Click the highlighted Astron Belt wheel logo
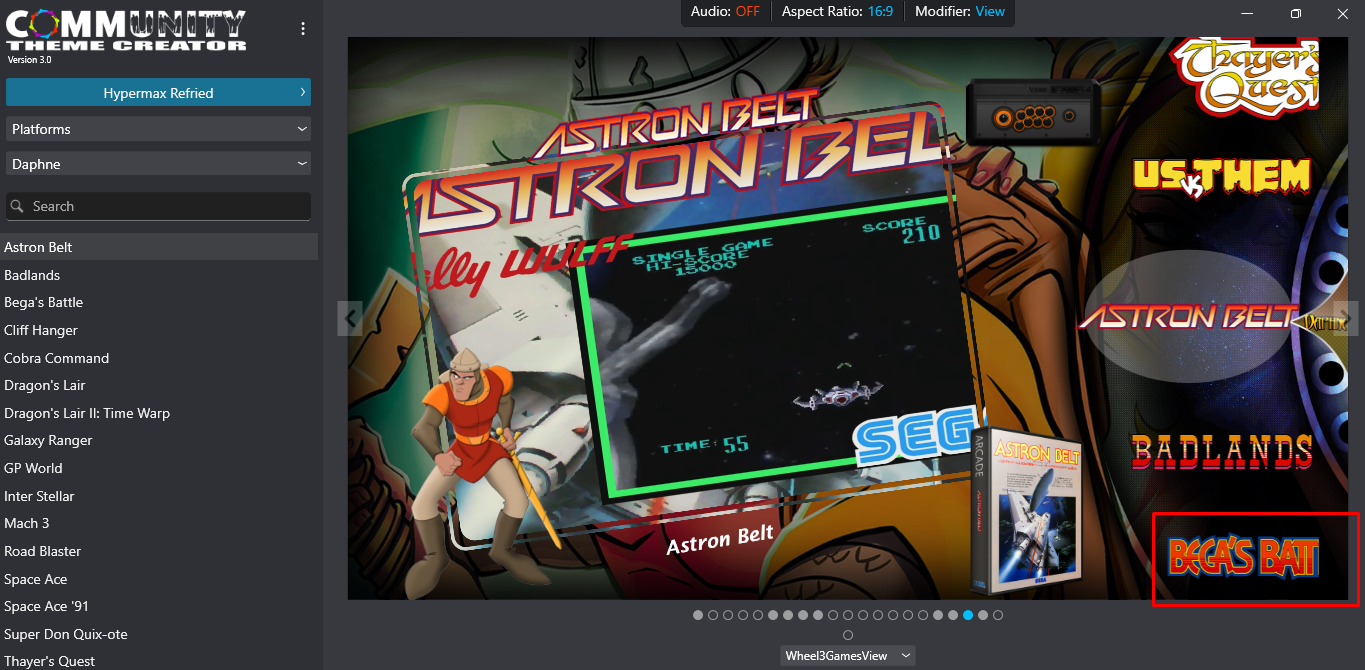1365x670 pixels. pos(1187,316)
